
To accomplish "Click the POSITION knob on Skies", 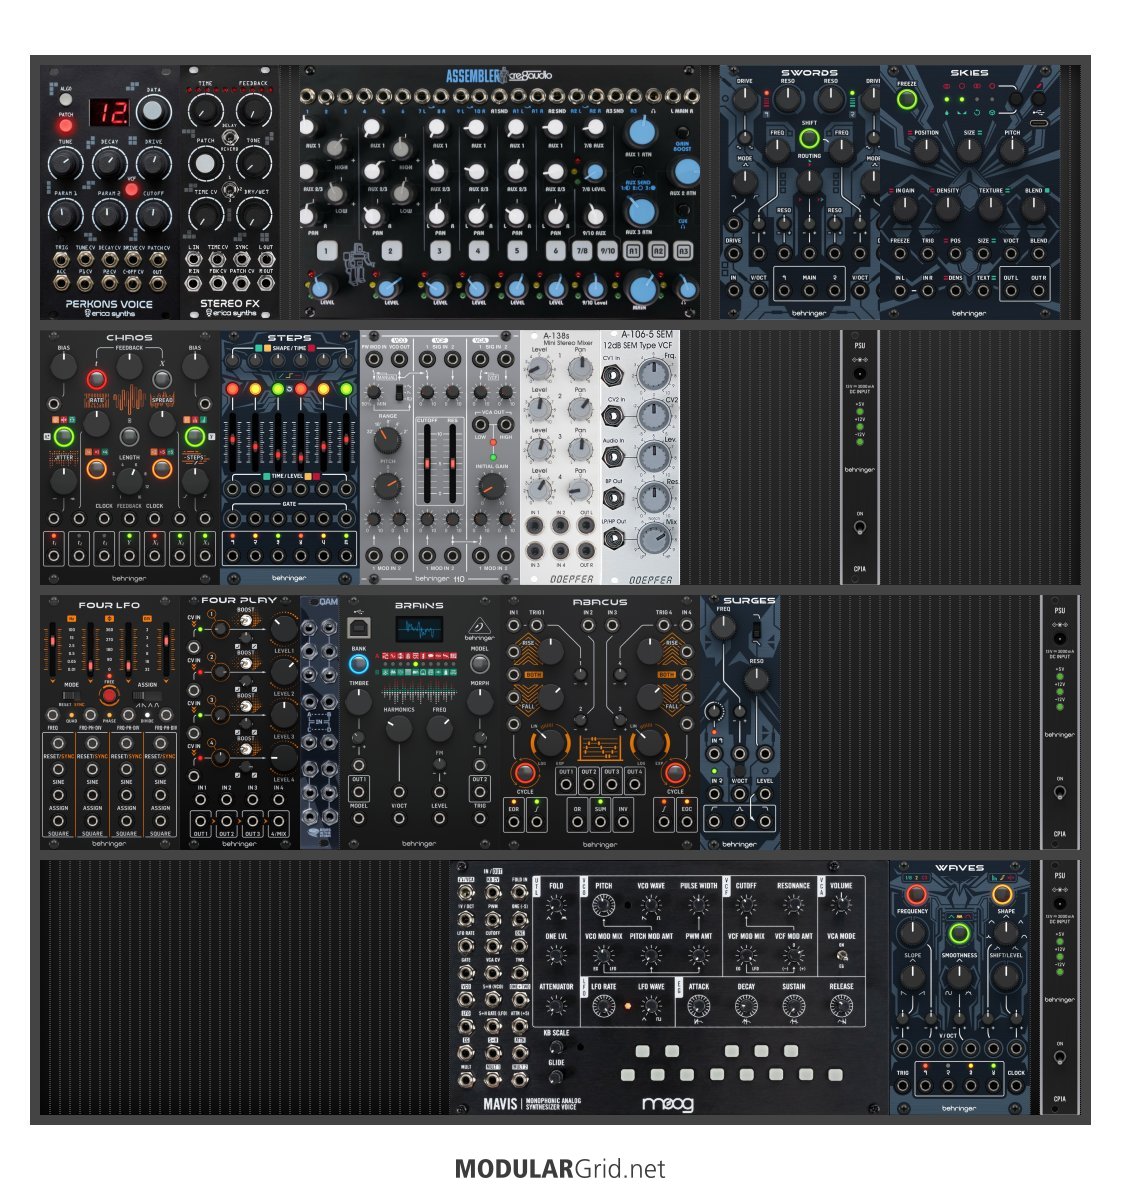I will pyautogui.click(x=926, y=150).
